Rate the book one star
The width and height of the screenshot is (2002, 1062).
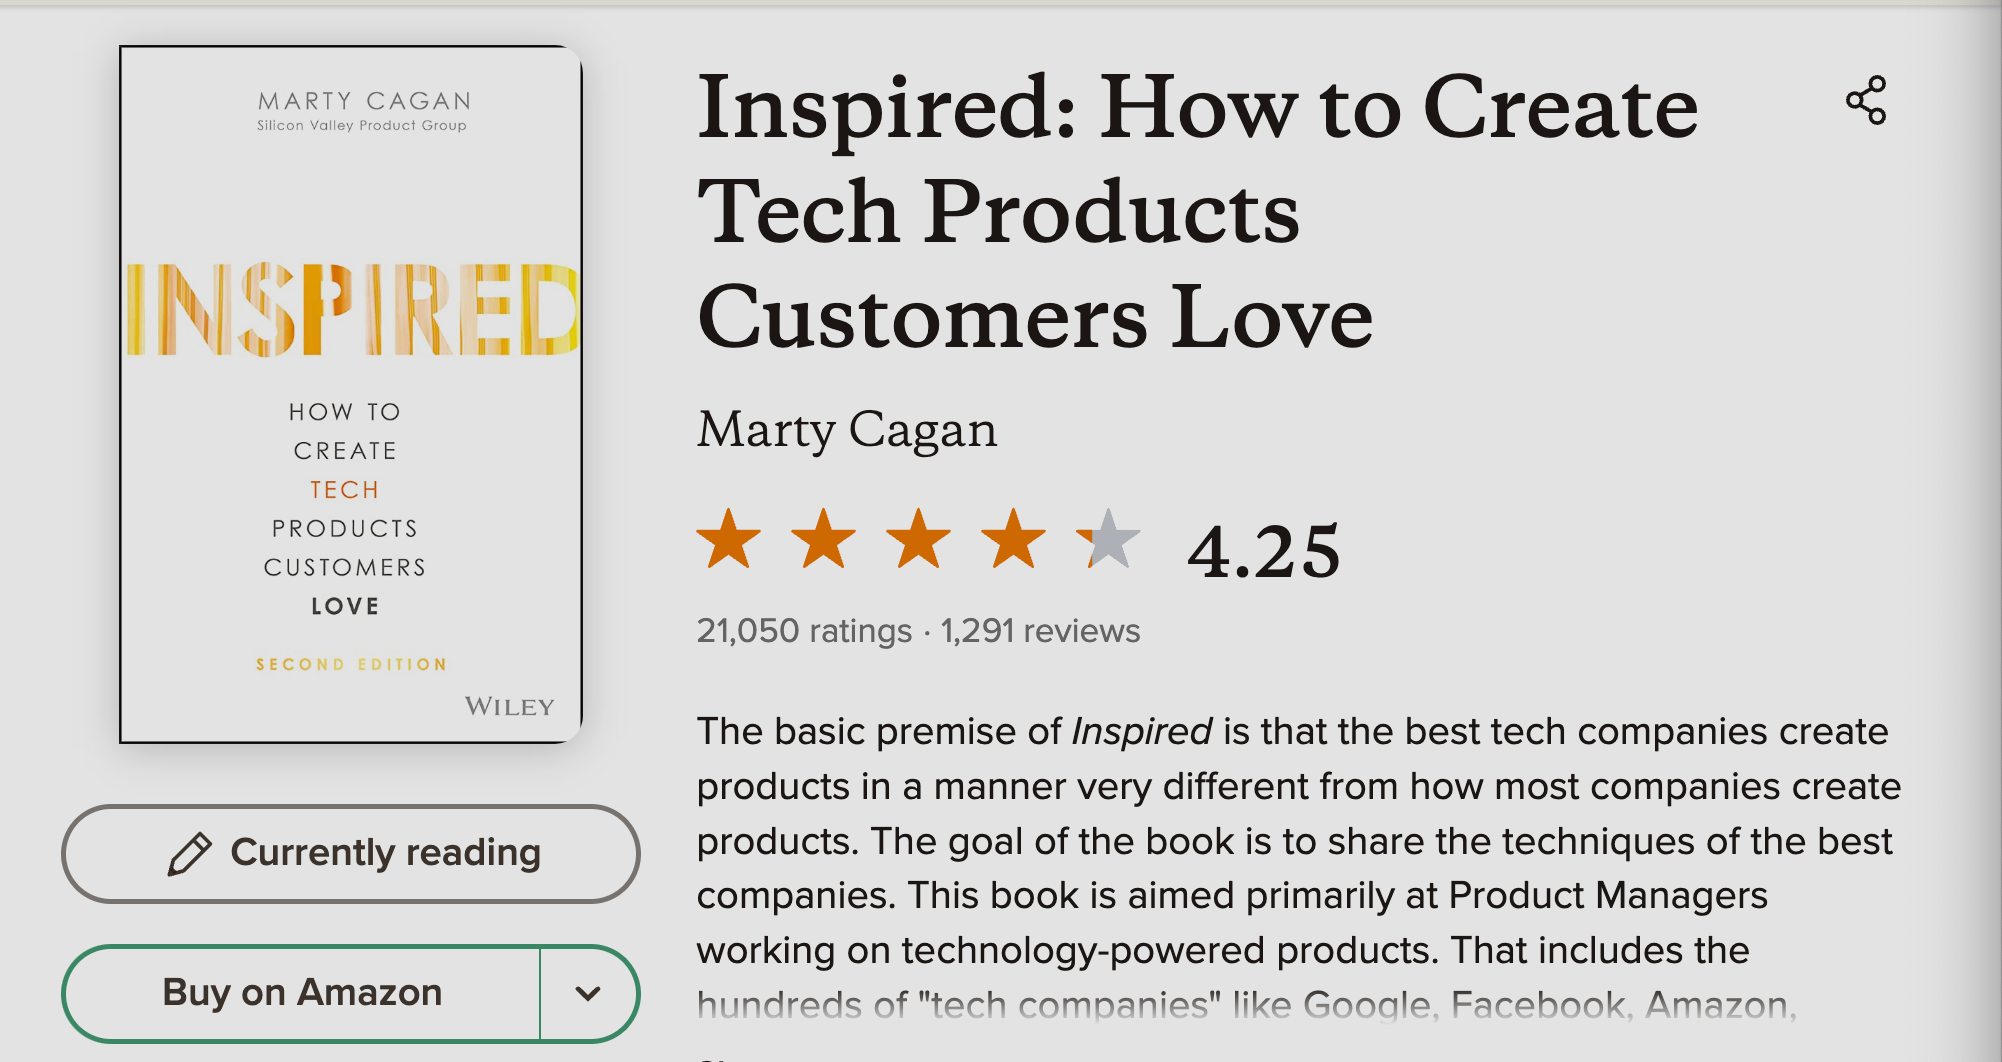pyautogui.click(x=728, y=539)
